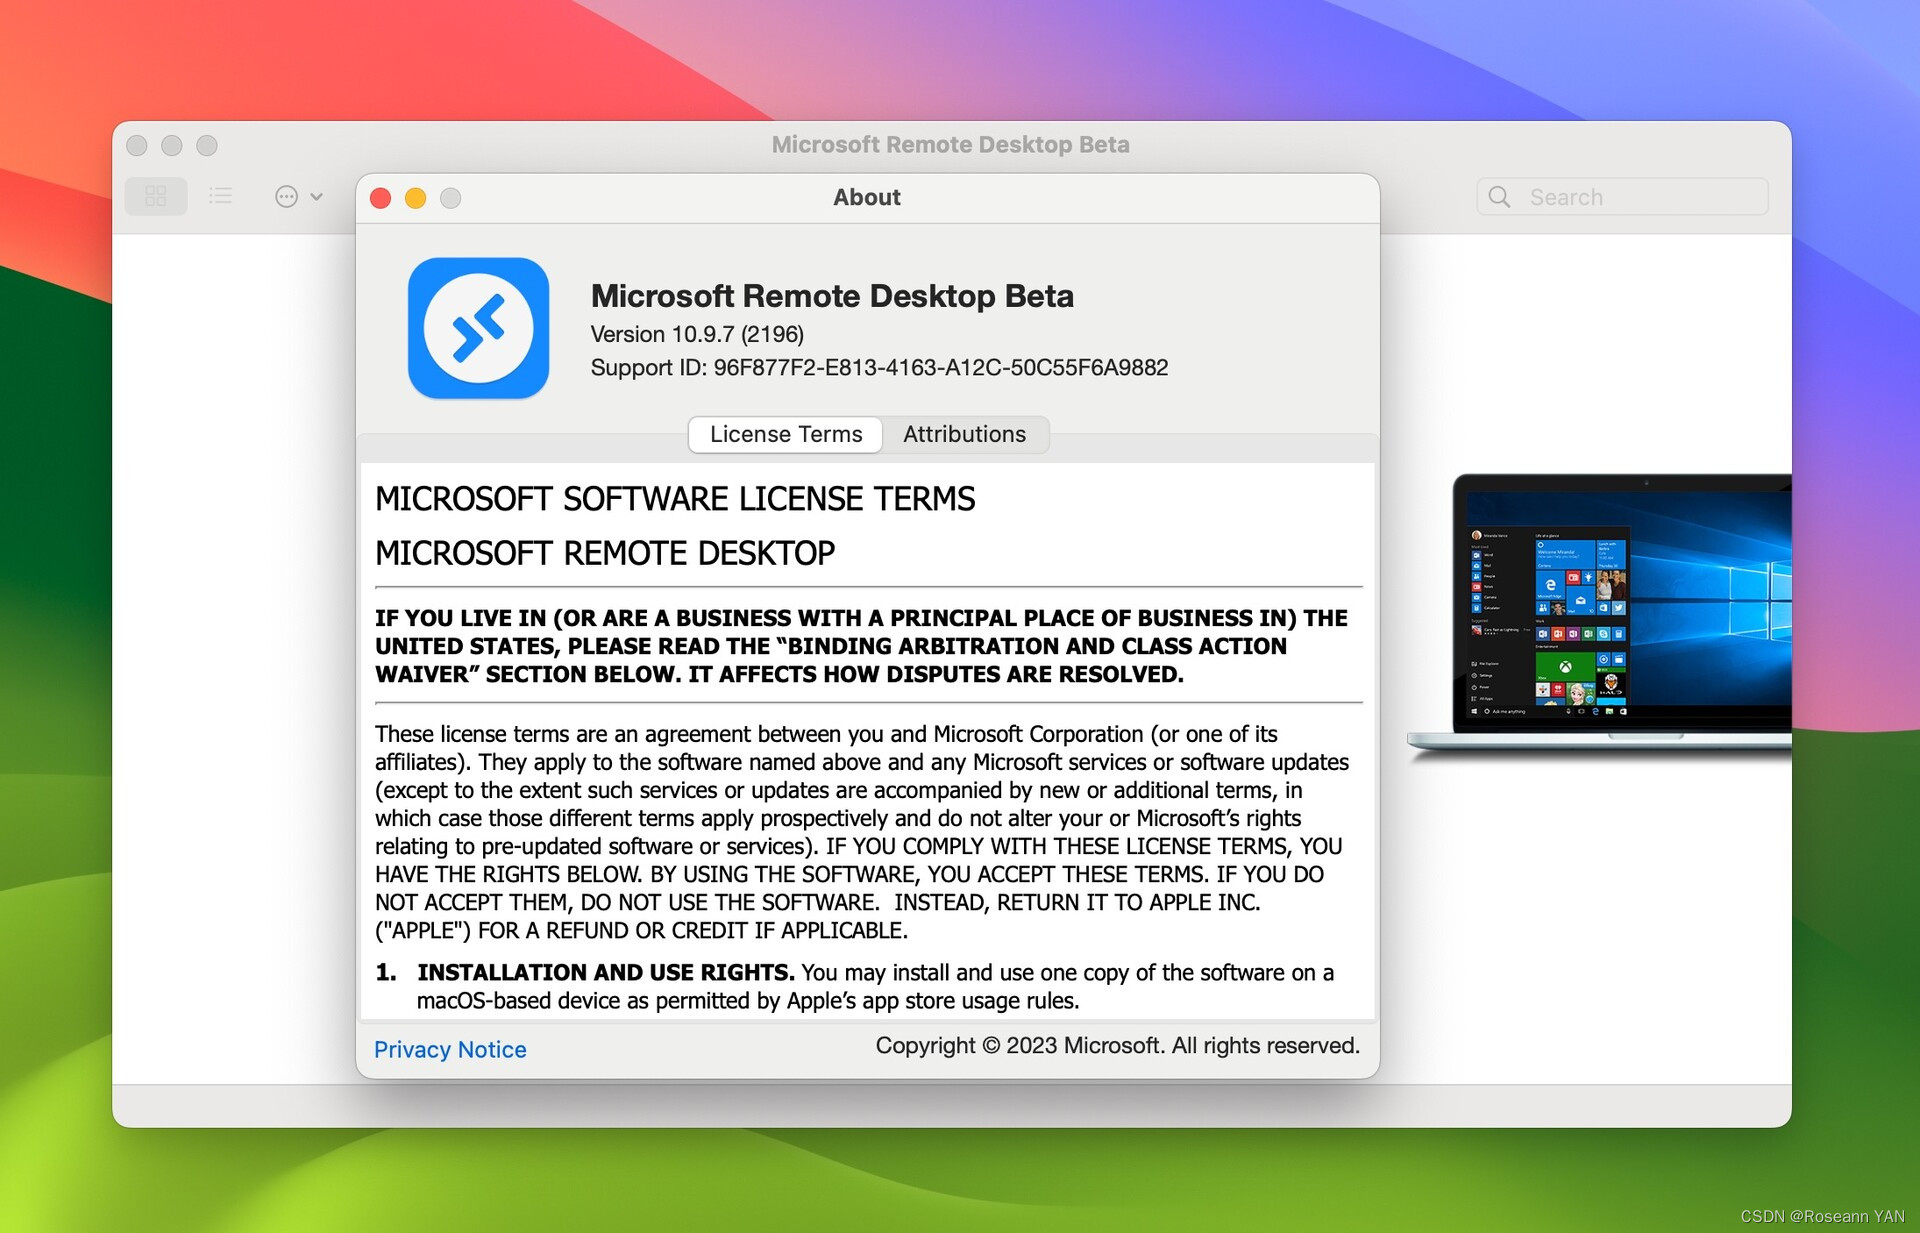Click the Version 10.9.7 (2196) text
Screen dimensions: 1920x1233
tap(697, 334)
